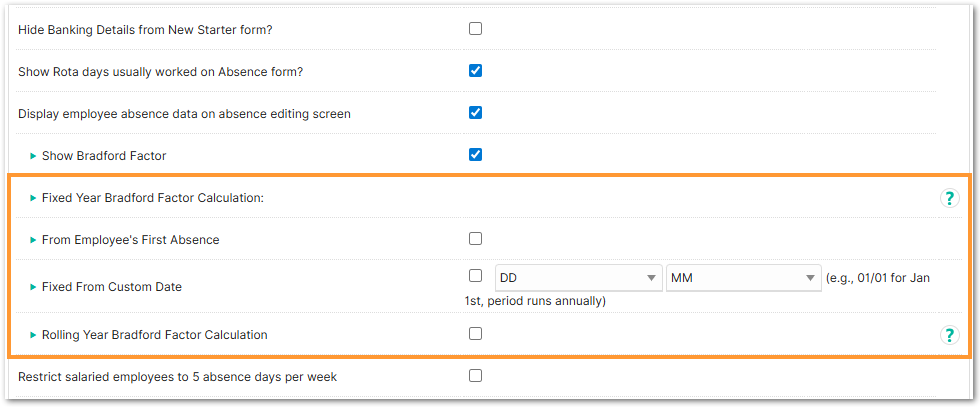Open help for Fixed Year Bradford Factor Calculation
Viewport: 980px width, 408px height.
tap(949, 198)
